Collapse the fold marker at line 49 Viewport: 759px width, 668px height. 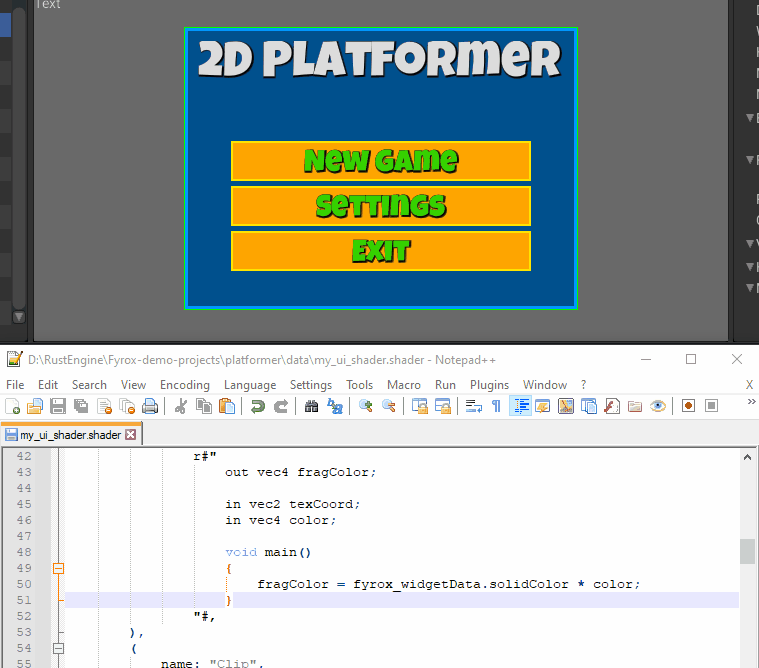coord(58,568)
